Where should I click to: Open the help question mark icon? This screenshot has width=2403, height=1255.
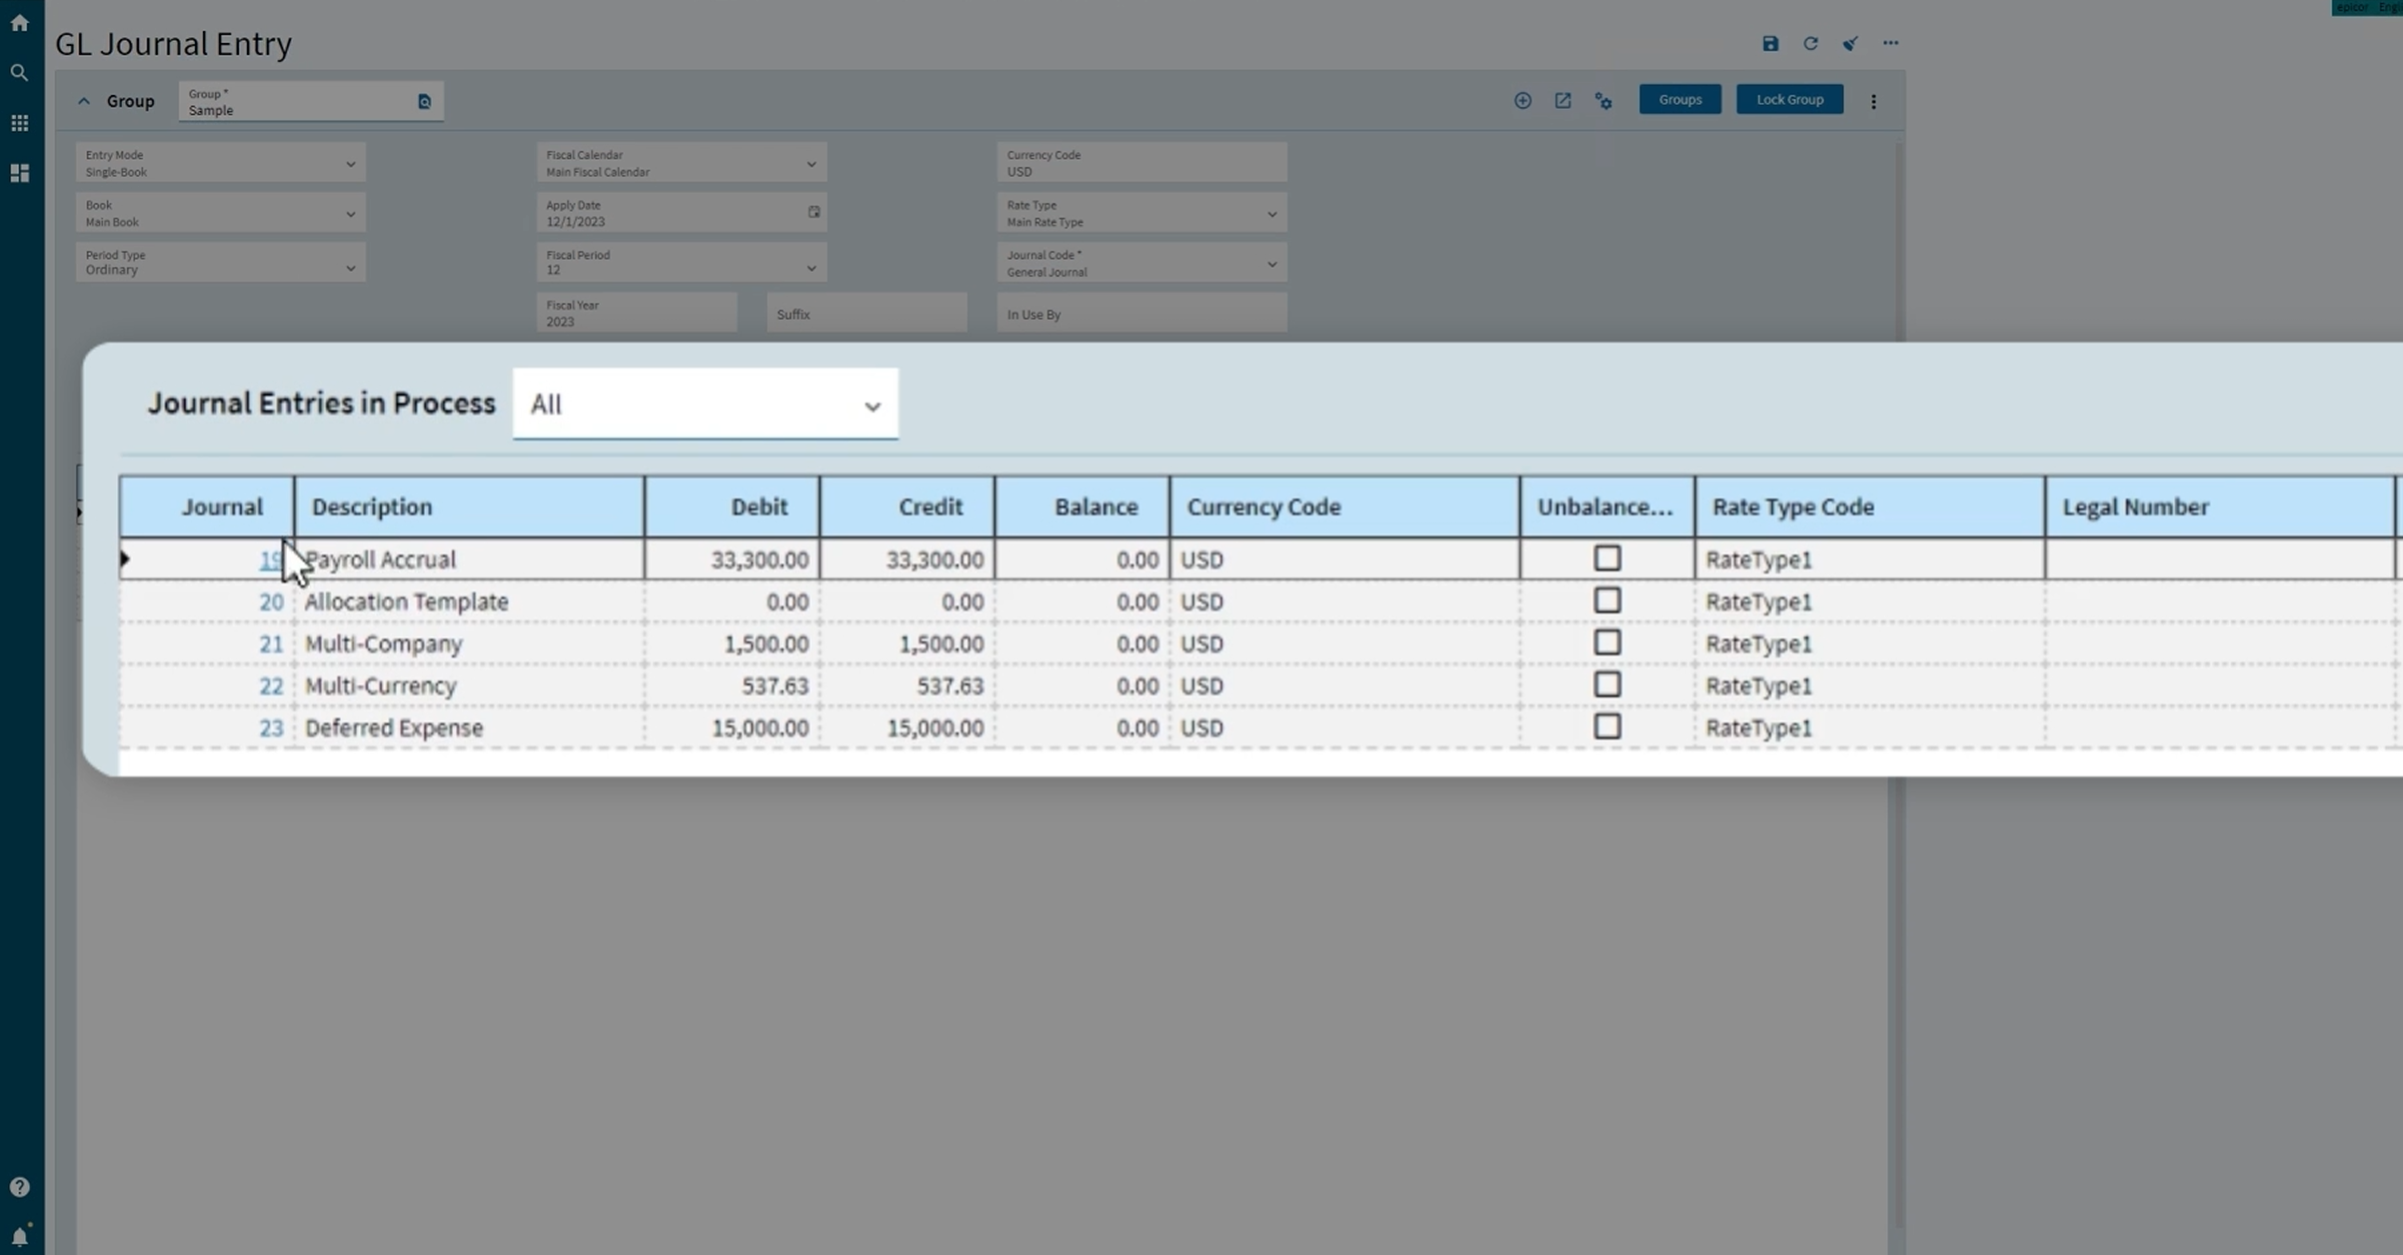19,1187
